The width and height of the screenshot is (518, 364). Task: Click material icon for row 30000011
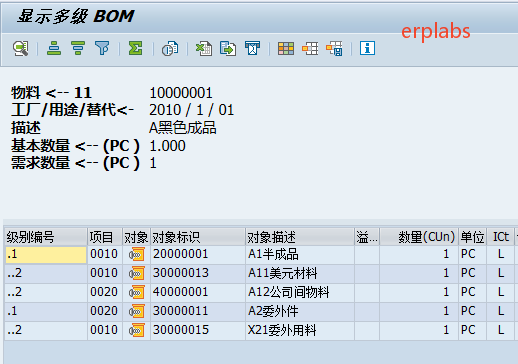[x=137, y=312]
